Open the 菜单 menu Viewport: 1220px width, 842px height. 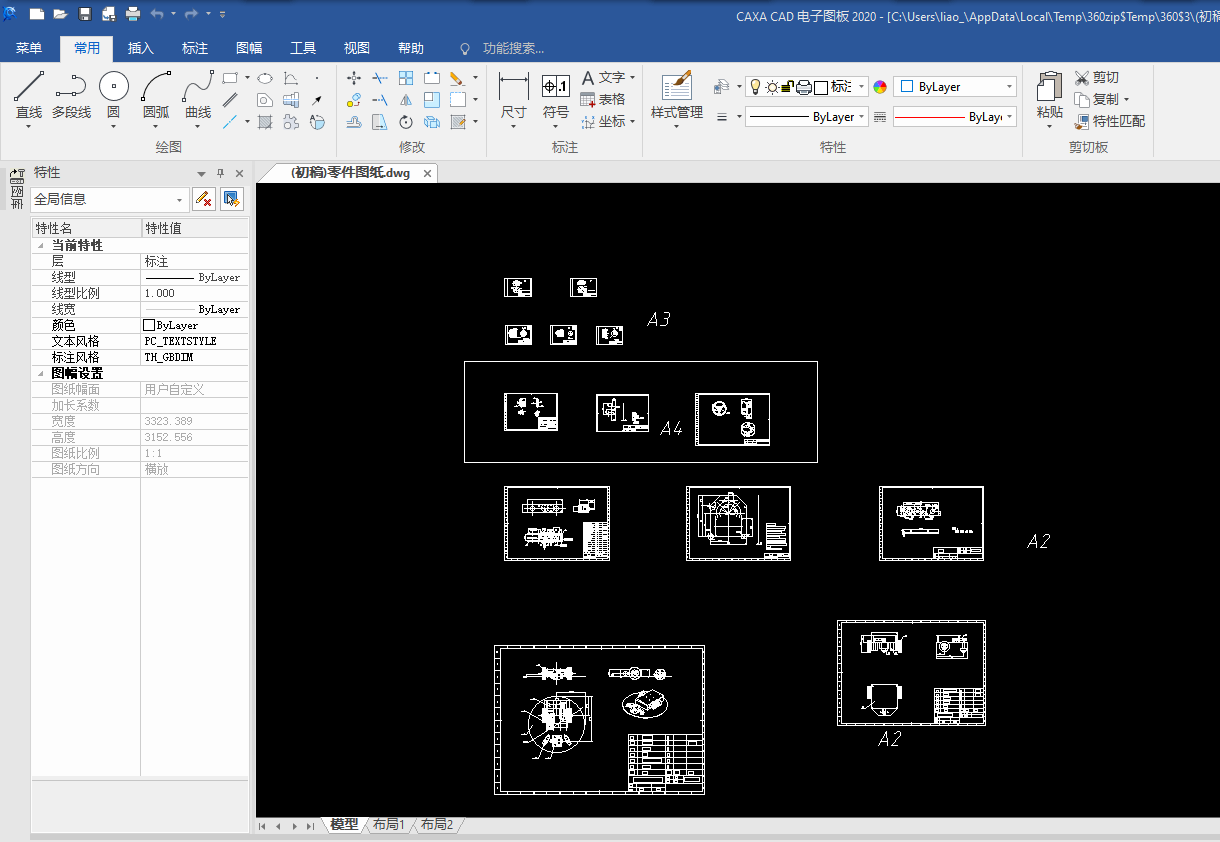point(29,48)
